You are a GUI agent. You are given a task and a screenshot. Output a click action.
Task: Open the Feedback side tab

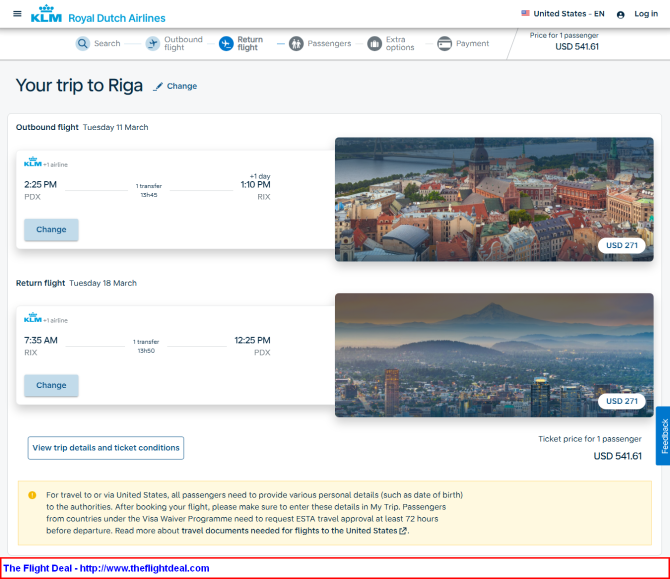663,436
